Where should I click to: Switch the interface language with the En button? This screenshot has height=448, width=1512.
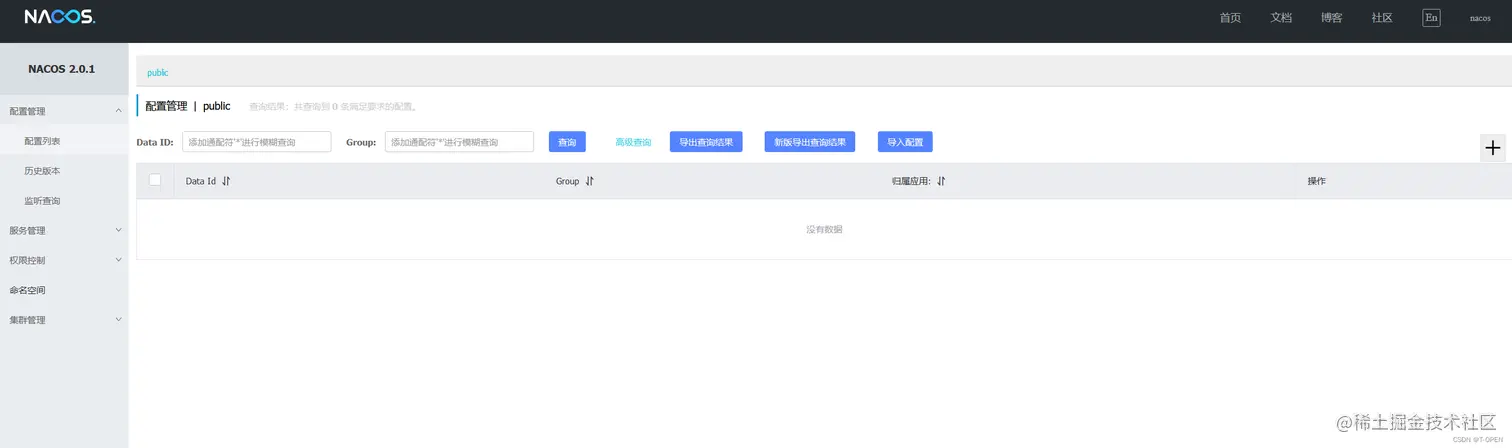tap(1431, 17)
